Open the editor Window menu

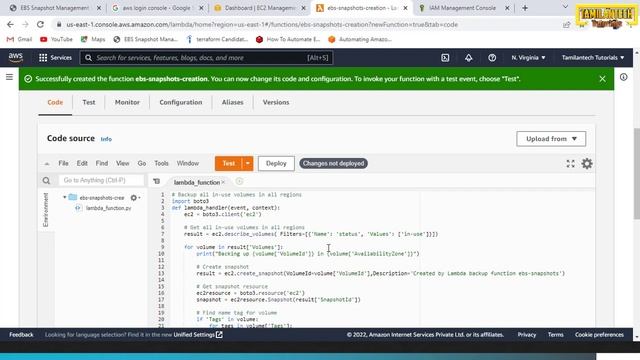click(188, 163)
